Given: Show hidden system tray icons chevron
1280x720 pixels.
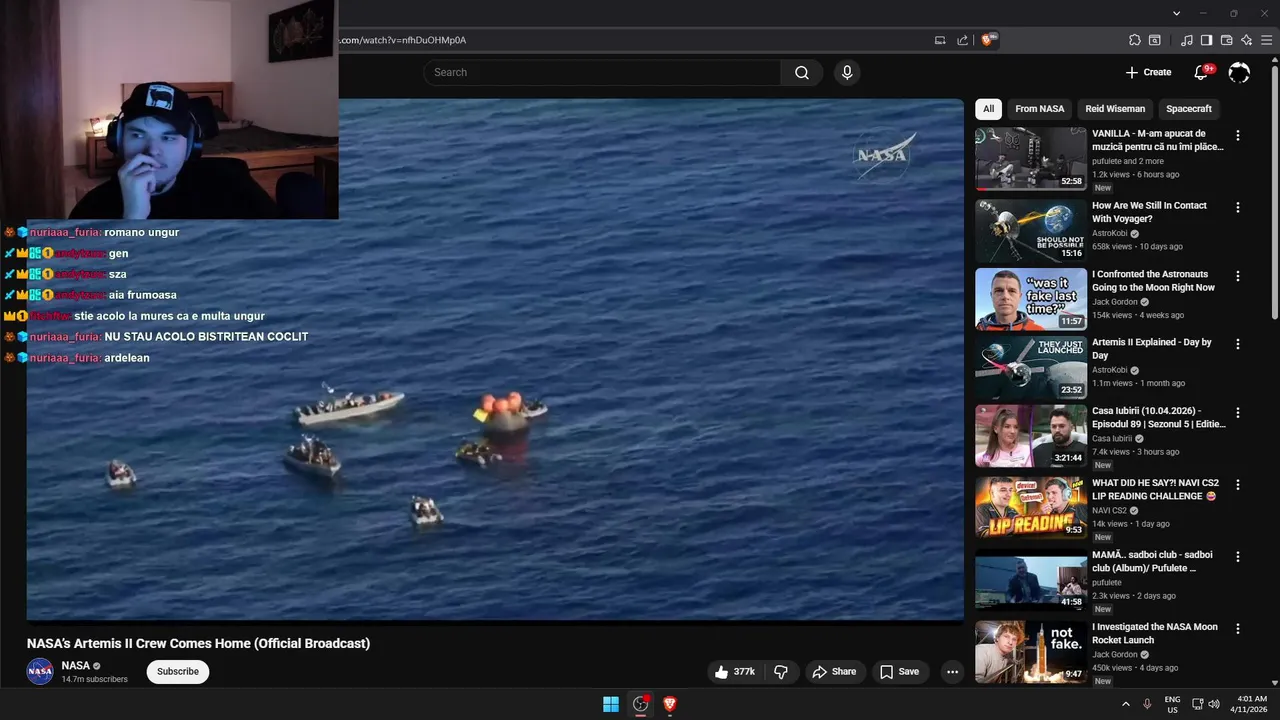Looking at the screenshot, I should pos(1125,704).
